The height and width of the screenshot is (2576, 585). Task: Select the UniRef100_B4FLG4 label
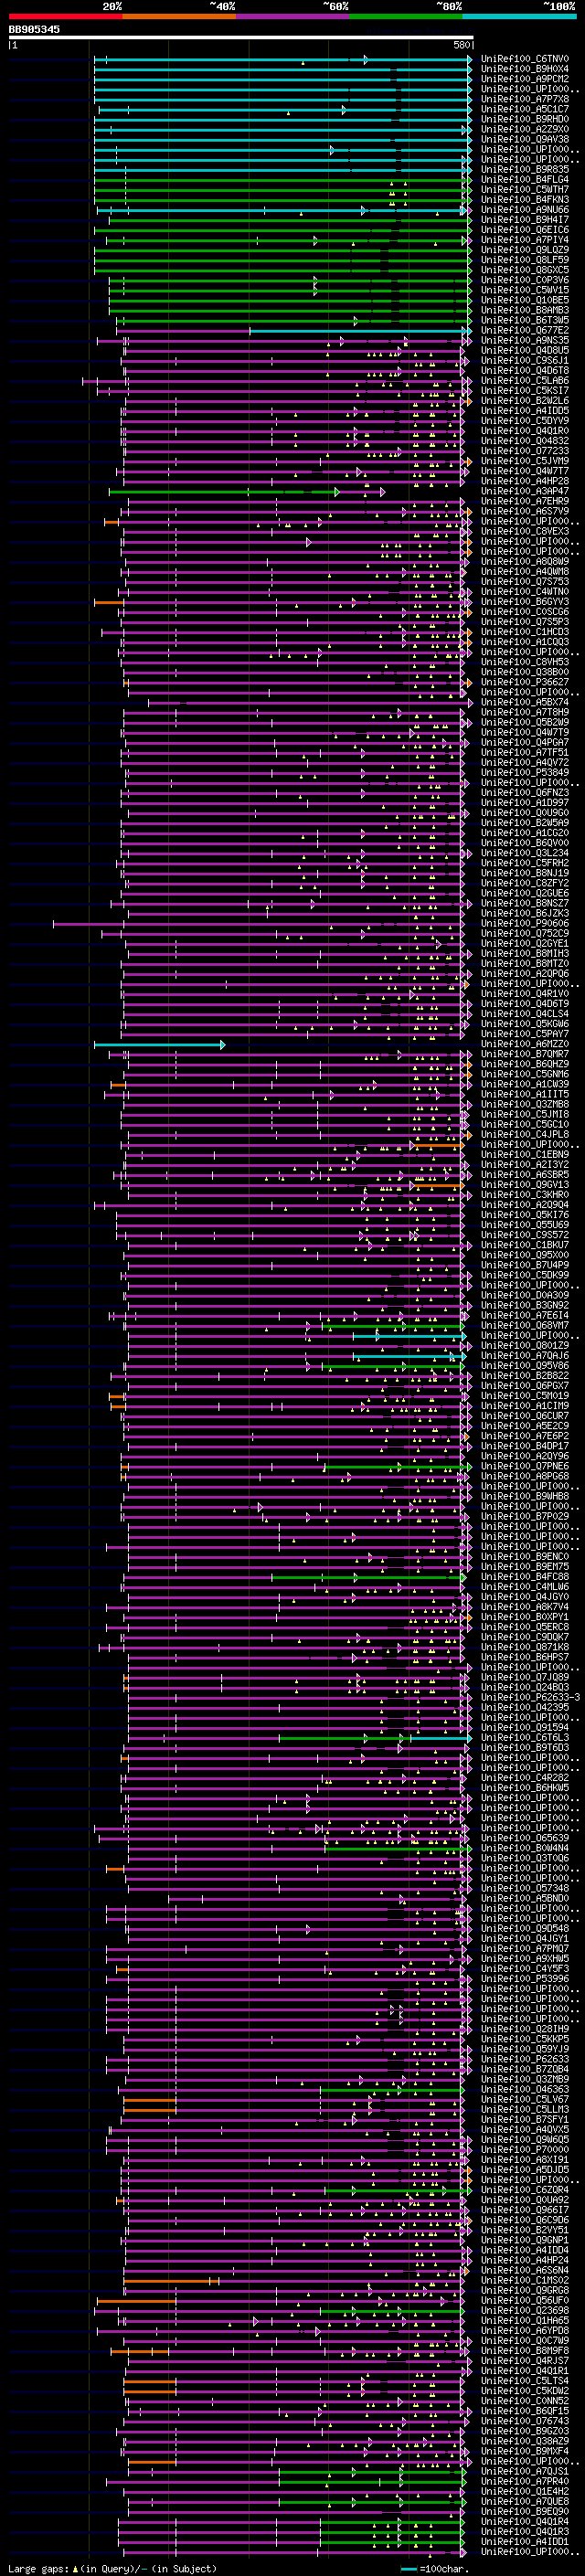(525, 180)
